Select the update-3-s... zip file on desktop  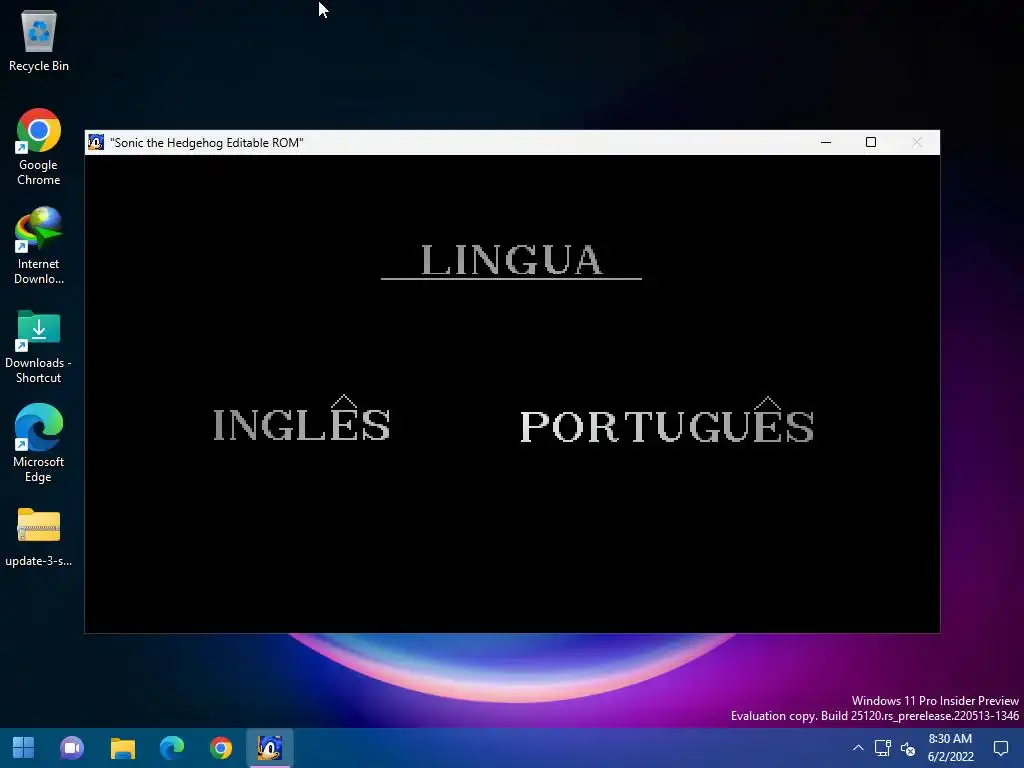point(39,537)
